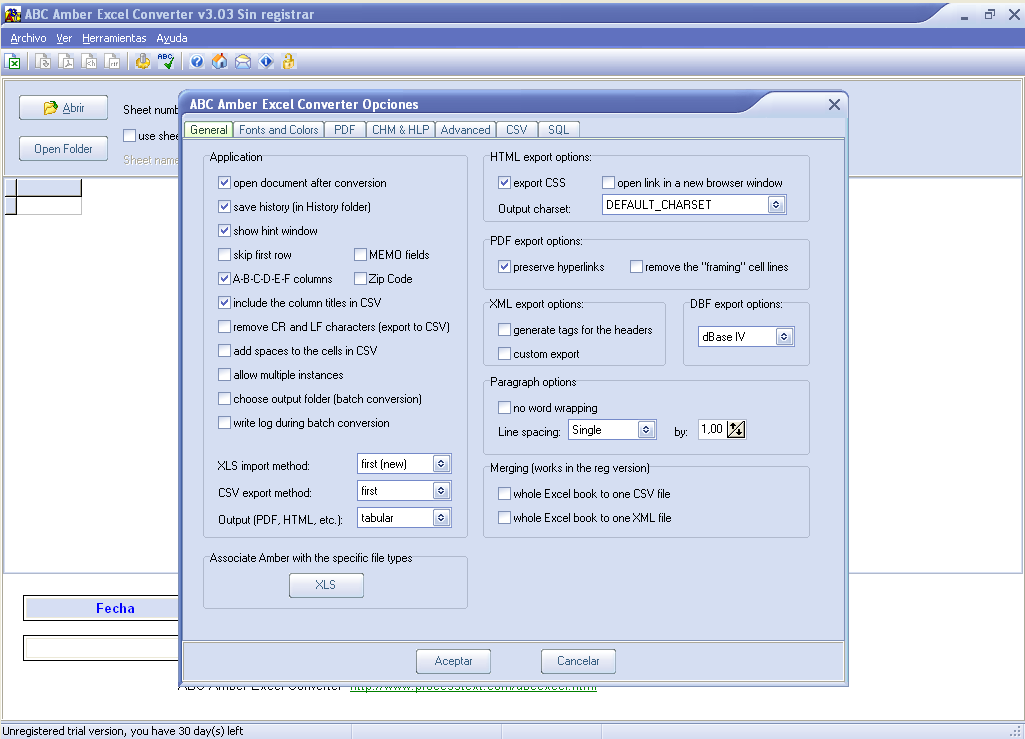The height and width of the screenshot is (739, 1025).
Task: Enable choose output folder for batch conversion
Action: tap(224, 398)
